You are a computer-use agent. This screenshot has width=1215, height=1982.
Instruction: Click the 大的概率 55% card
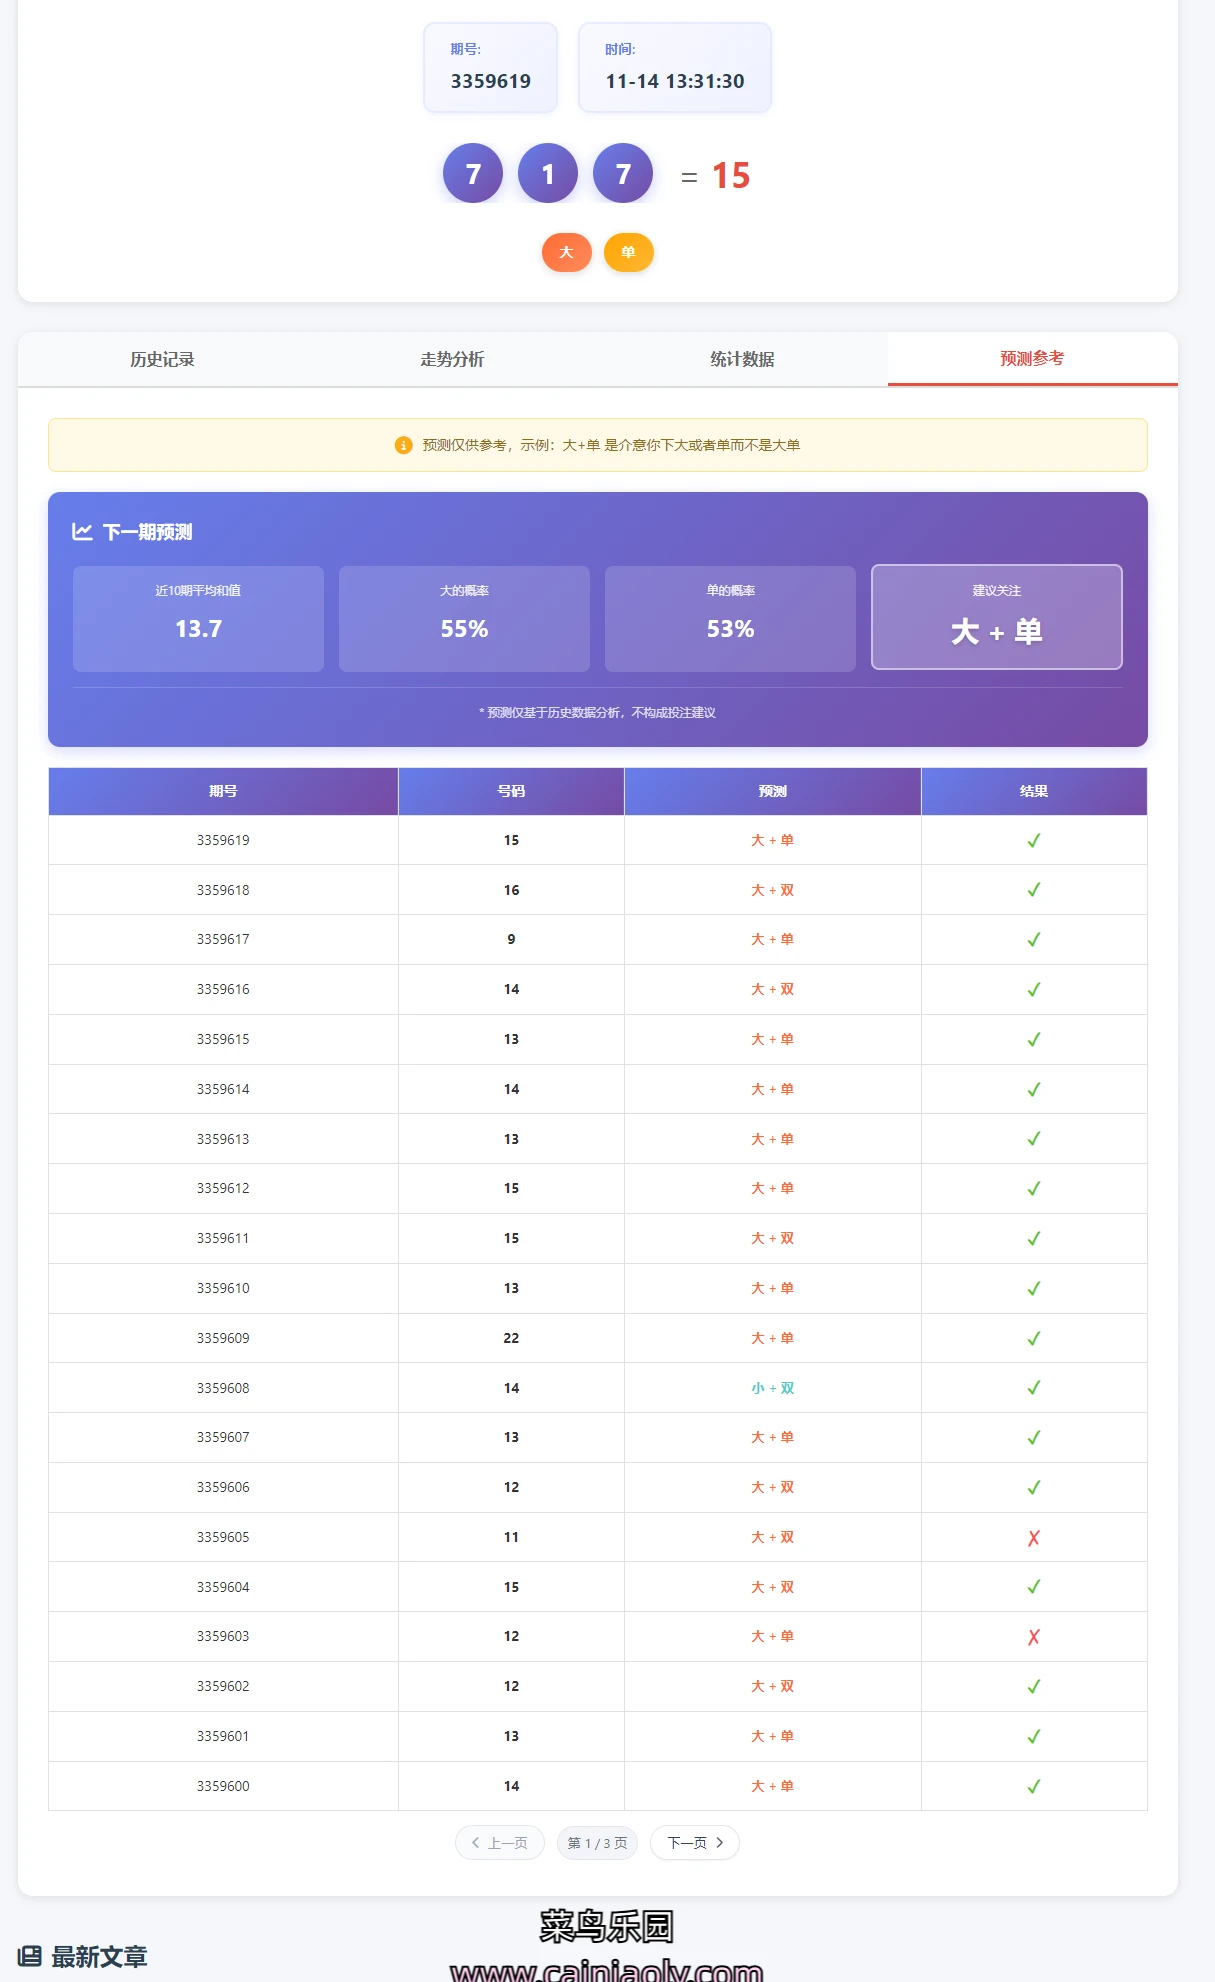point(464,618)
